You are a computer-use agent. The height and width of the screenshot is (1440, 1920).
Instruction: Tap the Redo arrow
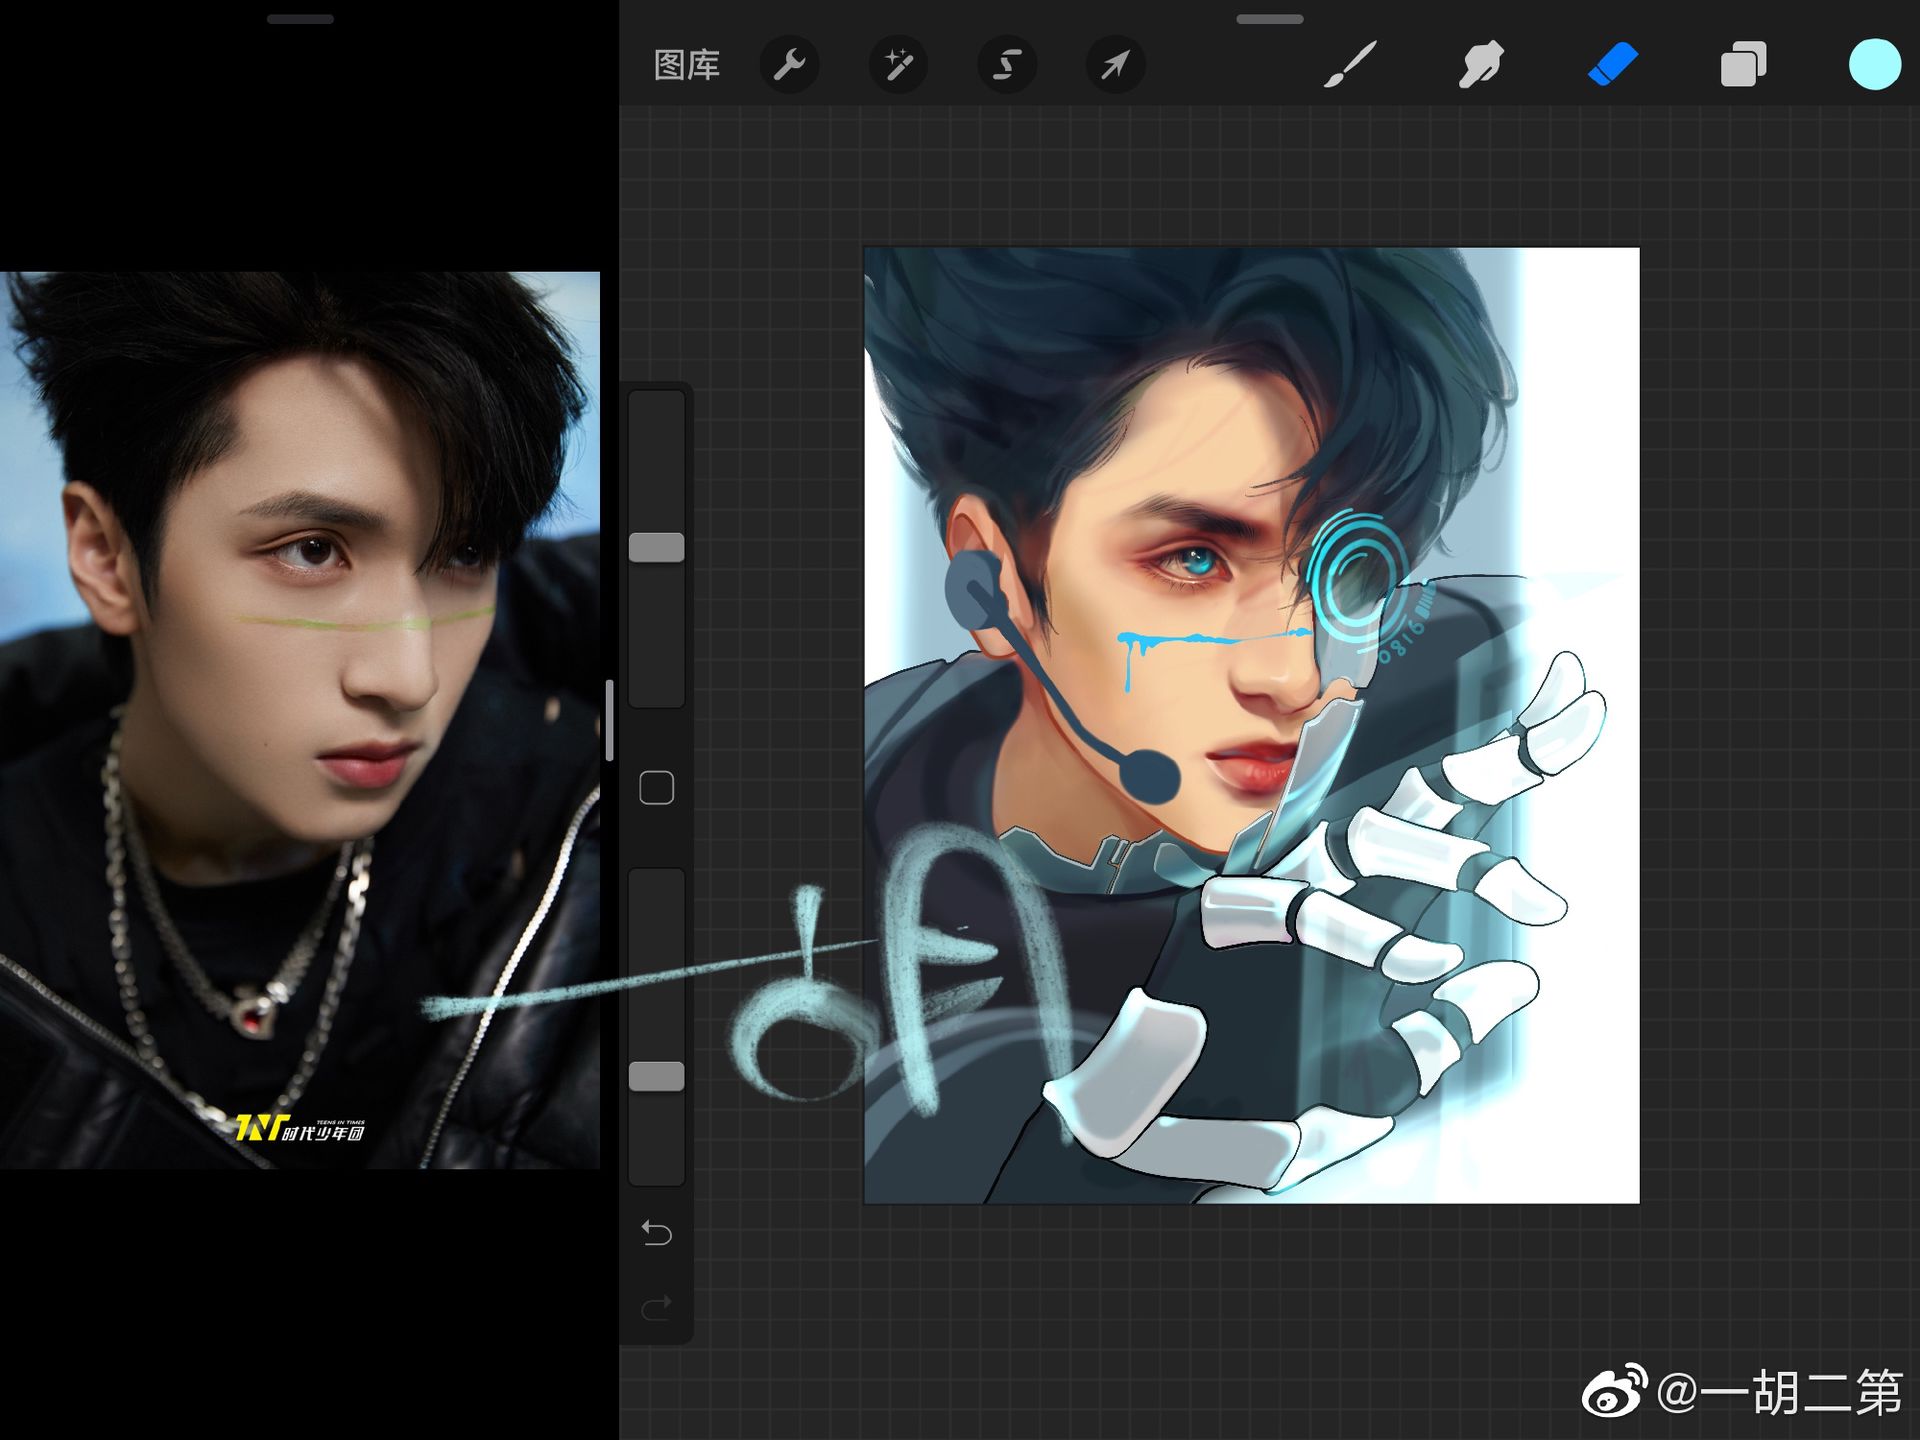[656, 1307]
